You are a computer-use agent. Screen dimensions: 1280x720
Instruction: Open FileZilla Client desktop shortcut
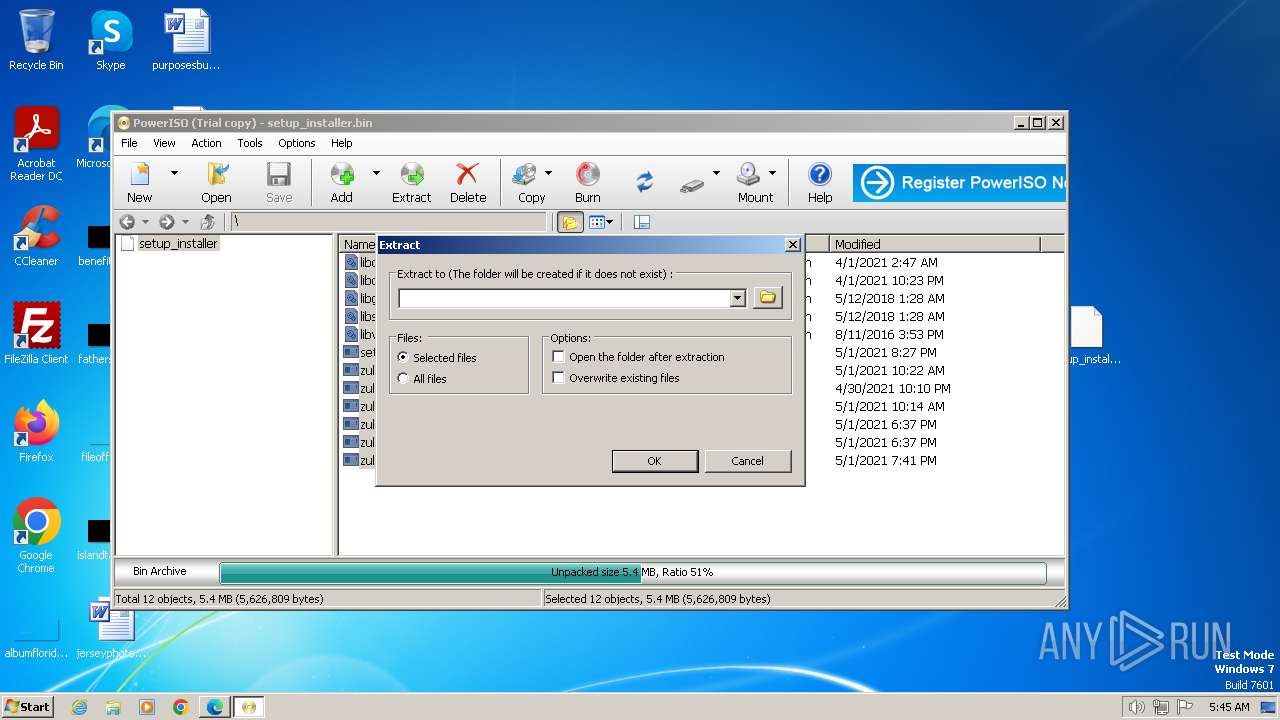(36, 333)
